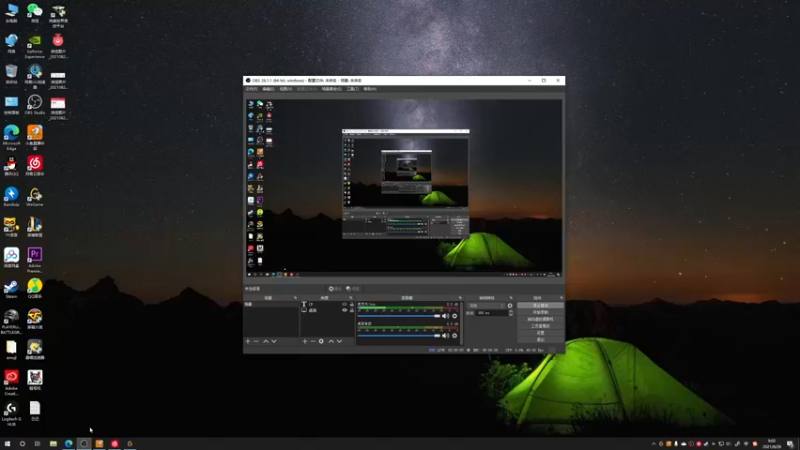Adjust desktop audio volume slider

(398, 336)
